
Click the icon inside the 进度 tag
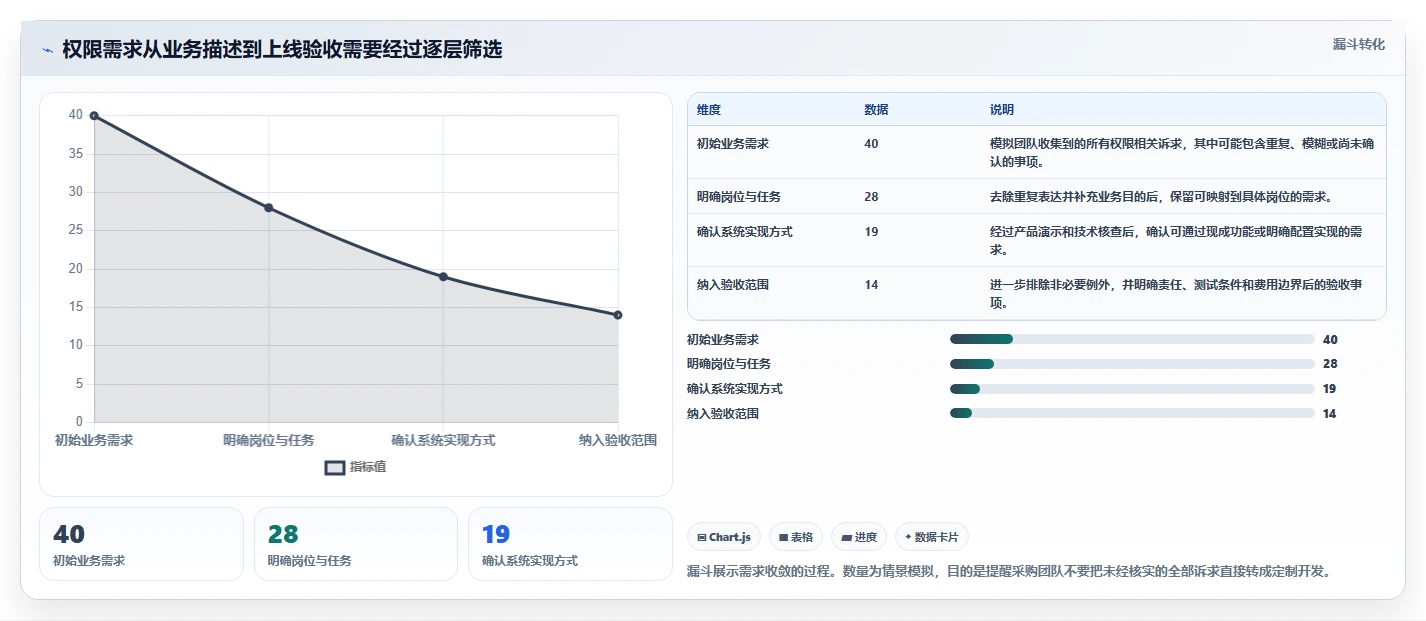[x=846, y=537]
